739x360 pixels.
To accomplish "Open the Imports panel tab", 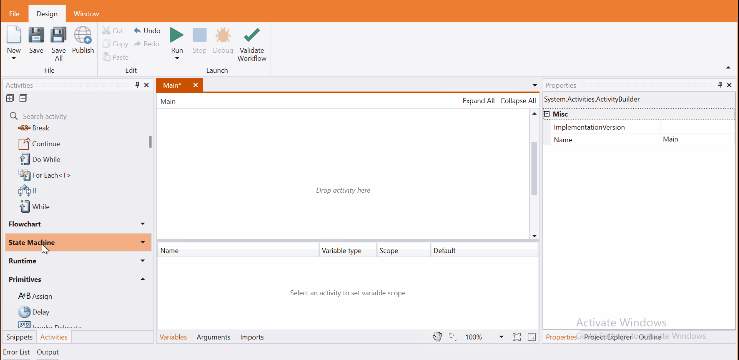I will (x=252, y=337).
